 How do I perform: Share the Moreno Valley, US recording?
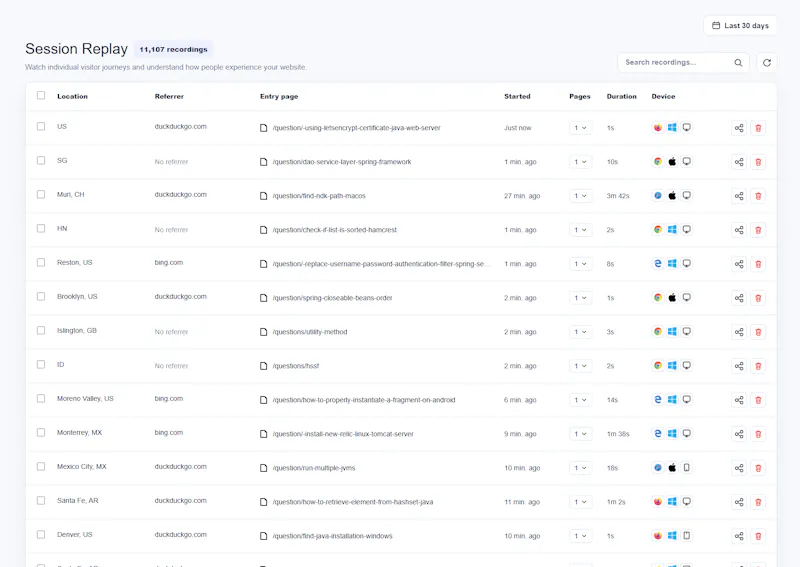click(739, 400)
